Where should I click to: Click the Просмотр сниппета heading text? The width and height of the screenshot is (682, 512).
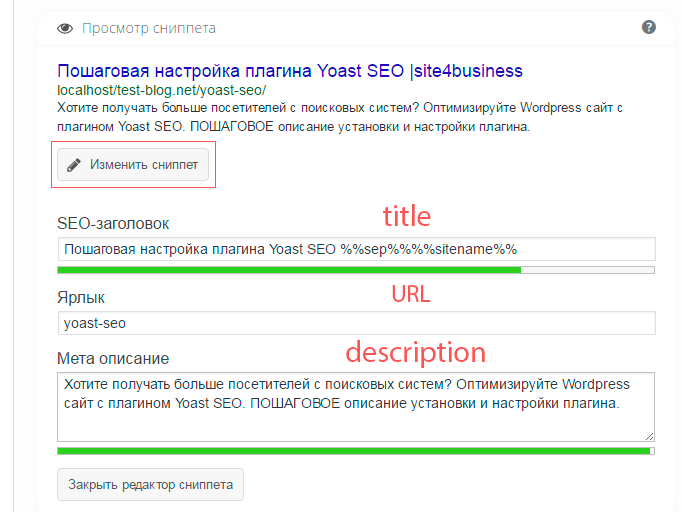pyautogui.click(x=149, y=28)
